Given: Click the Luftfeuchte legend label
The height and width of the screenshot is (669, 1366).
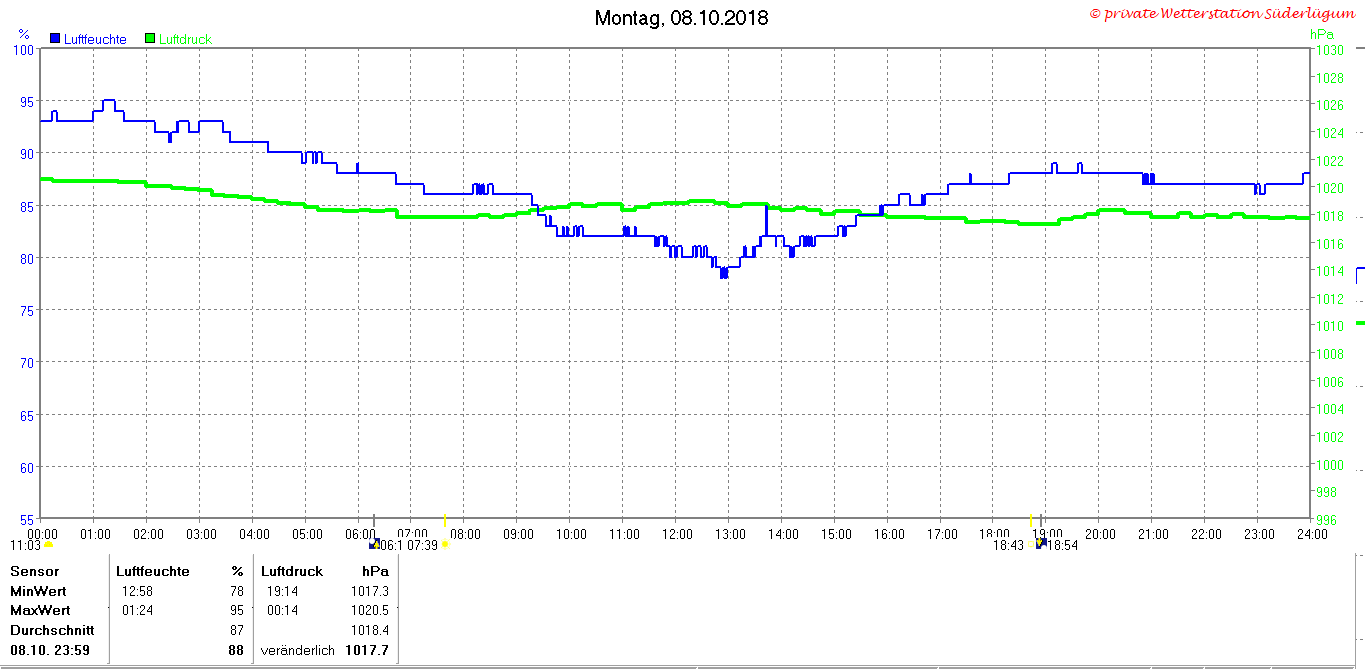Looking at the screenshot, I should 95,39.
